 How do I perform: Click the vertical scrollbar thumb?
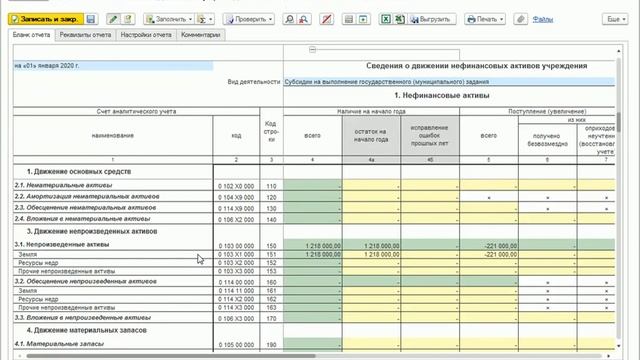[619, 122]
